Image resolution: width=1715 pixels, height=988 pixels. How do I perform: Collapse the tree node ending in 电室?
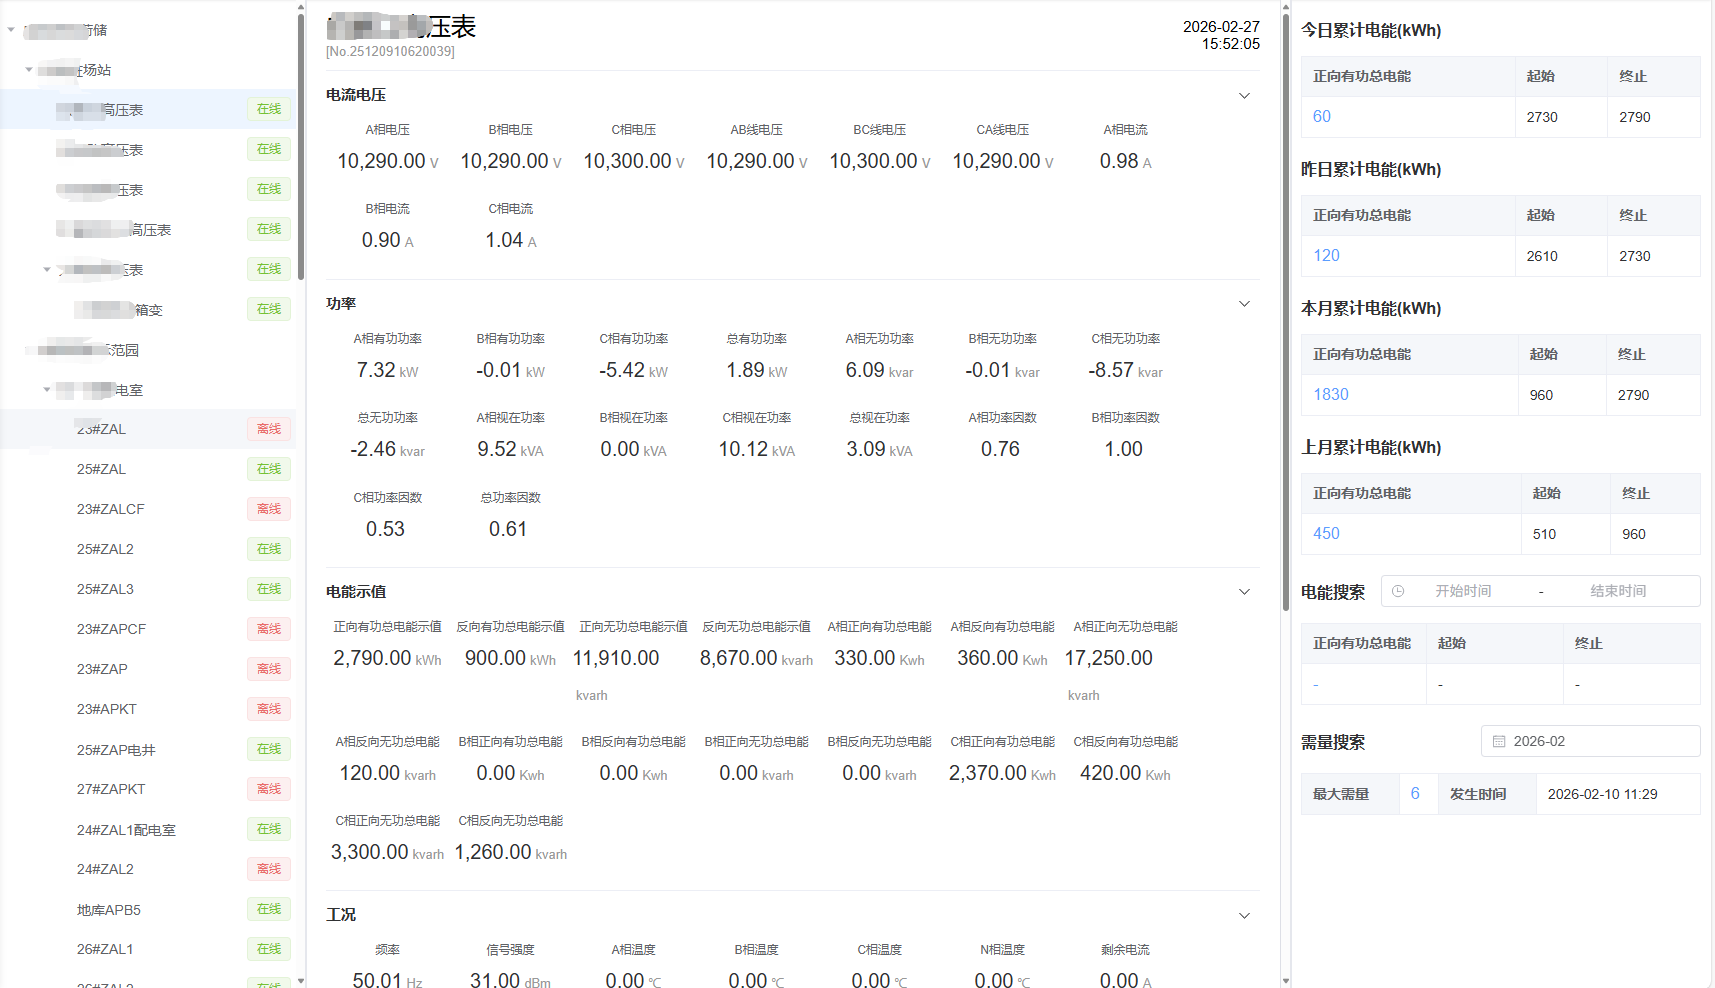[47, 390]
